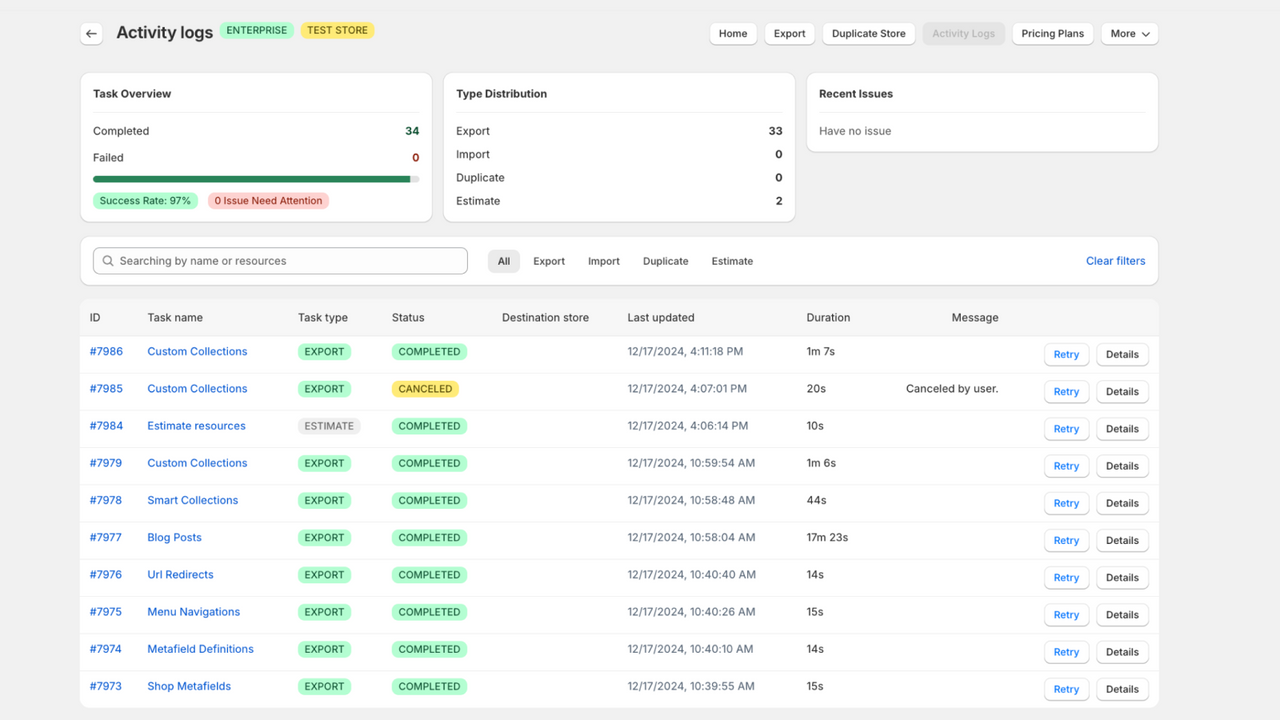Click the Success Rate: 97% badge
The width and height of the screenshot is (1280, 720).
(145, 201)
